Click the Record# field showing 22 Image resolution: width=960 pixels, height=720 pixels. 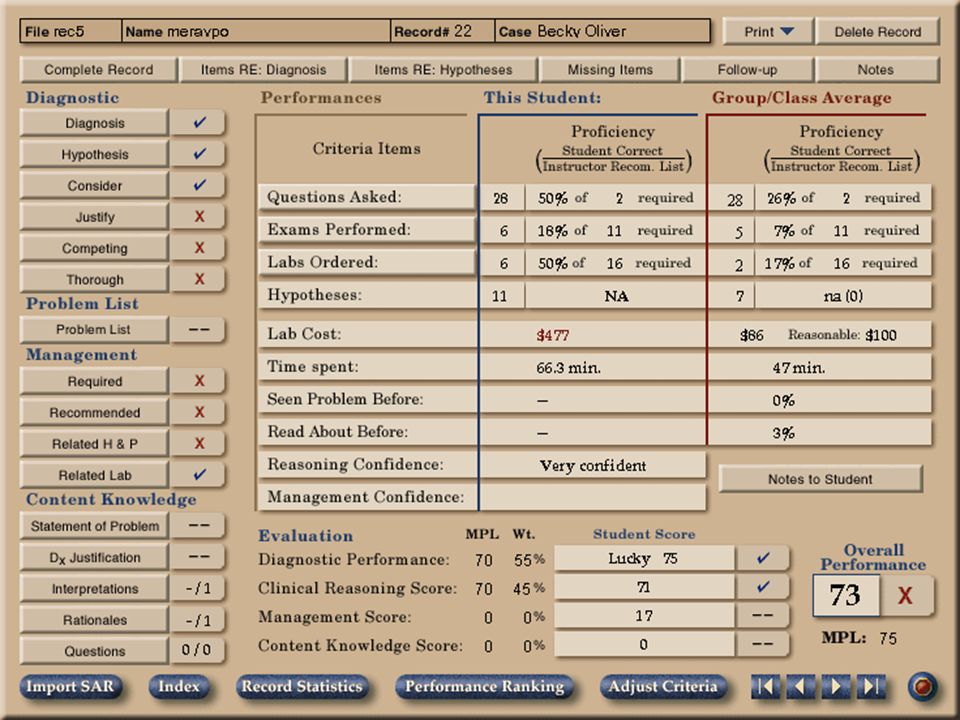pyautogui.click(x=443, y=31)
